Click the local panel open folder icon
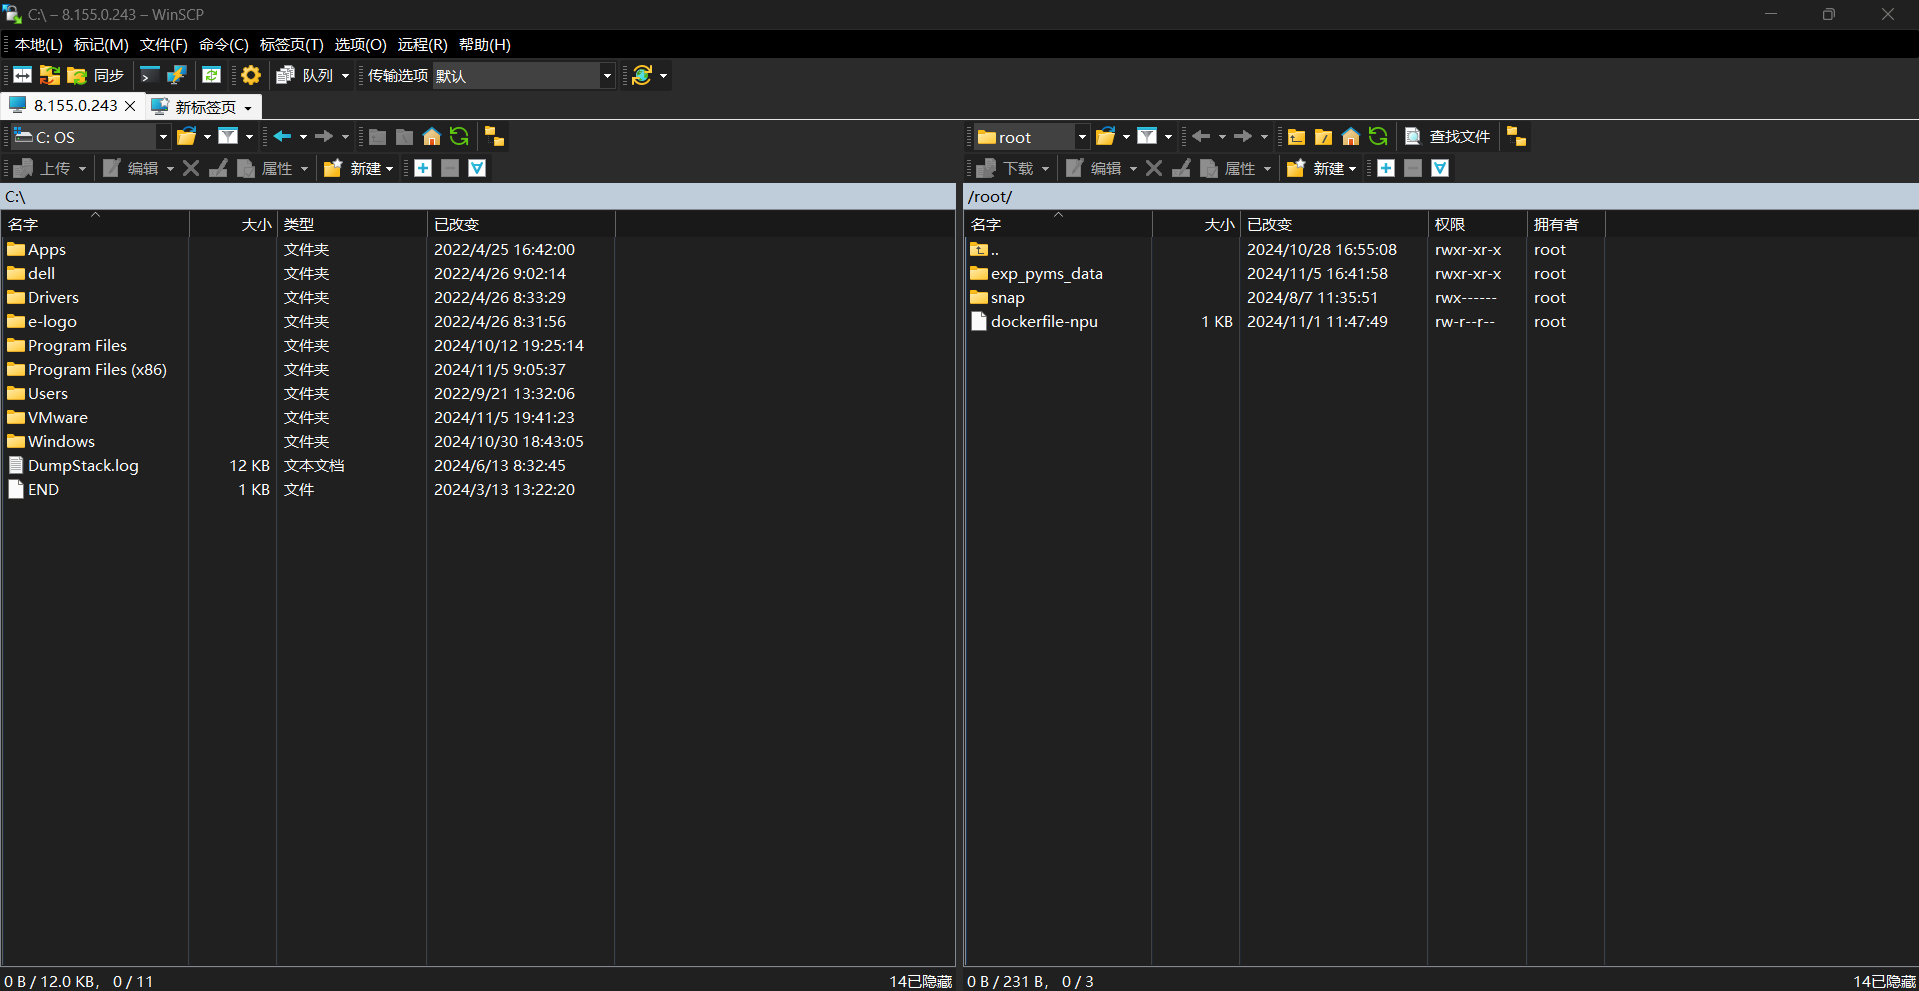The image size is (1919, 991). [x=187, y=137]
